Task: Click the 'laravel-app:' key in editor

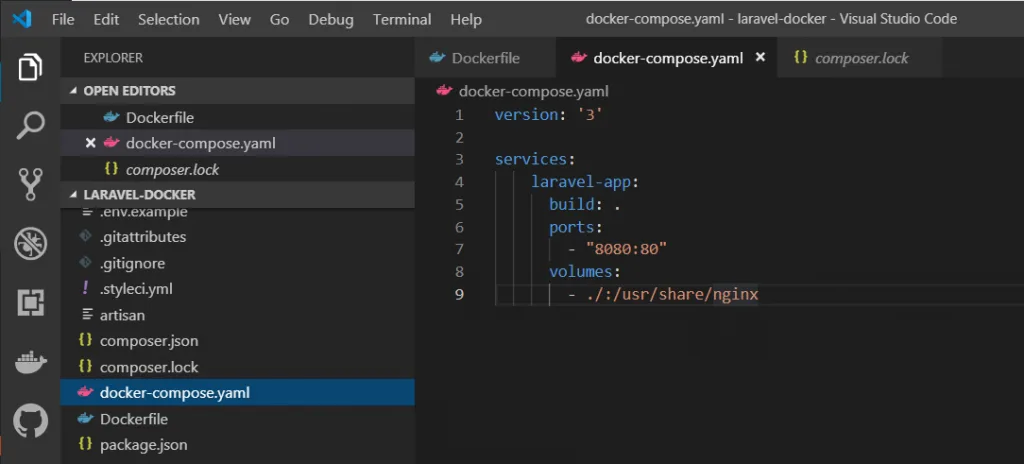Action: coord(584,182)
